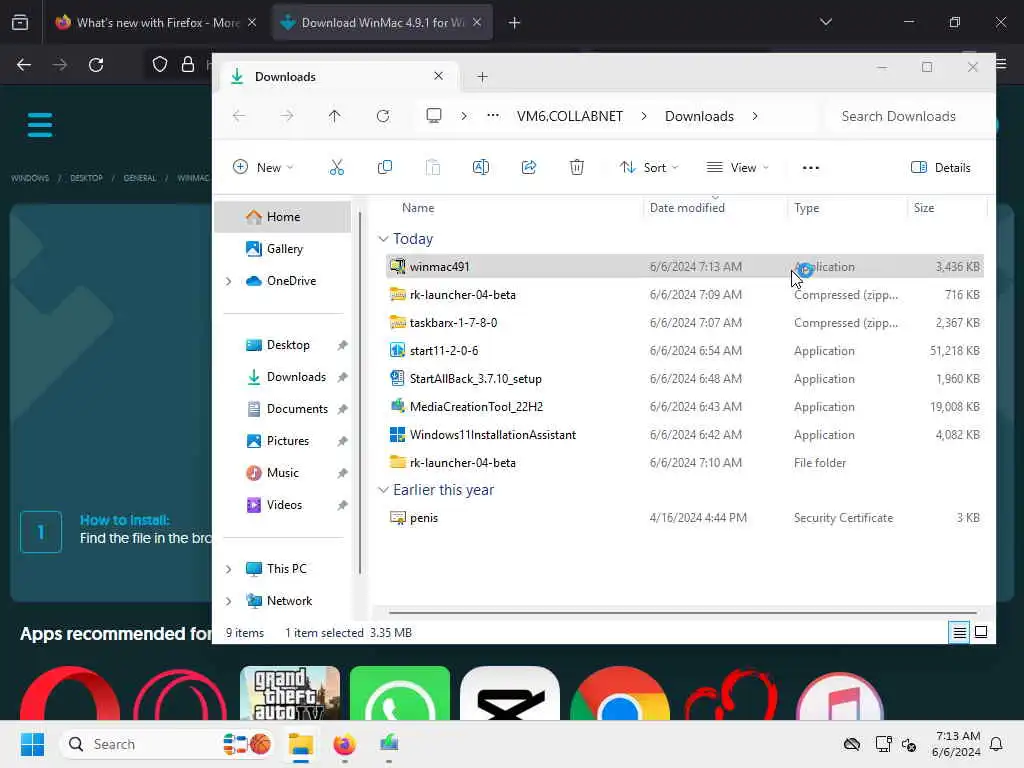Image resolution: width=1024 pixels, height=768 pixels.
Task: Click the Rename icon in Explorer toolbar
Action: pyautogui.click(x=481, y=168)
